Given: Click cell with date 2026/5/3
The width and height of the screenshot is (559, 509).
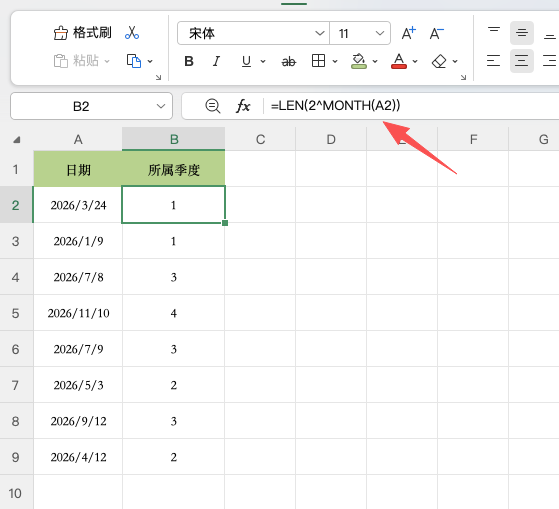Looking at the screenshot, I should [x=78, y=385].
